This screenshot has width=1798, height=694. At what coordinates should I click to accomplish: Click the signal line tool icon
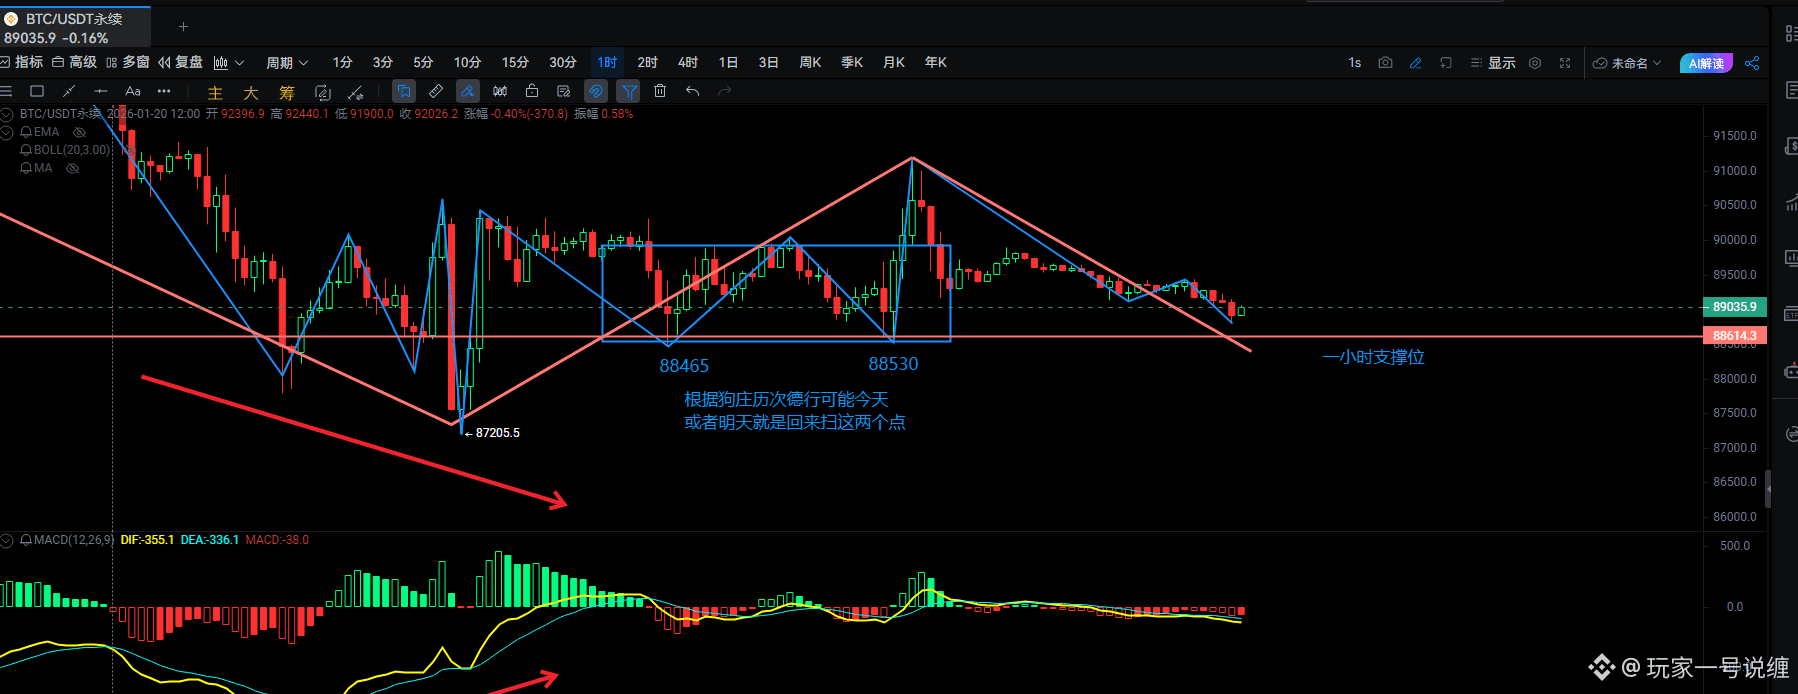(355, 92)
